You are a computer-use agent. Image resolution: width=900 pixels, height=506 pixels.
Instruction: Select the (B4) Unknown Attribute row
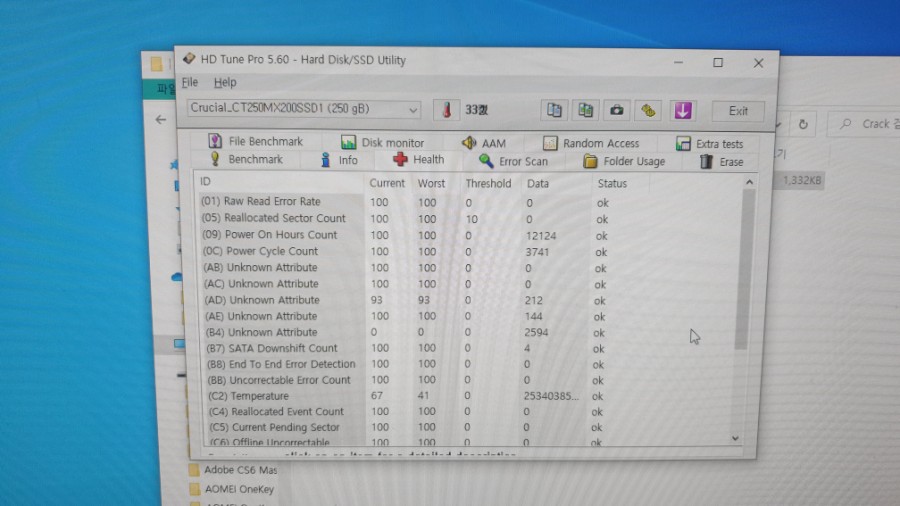[470, 332]
